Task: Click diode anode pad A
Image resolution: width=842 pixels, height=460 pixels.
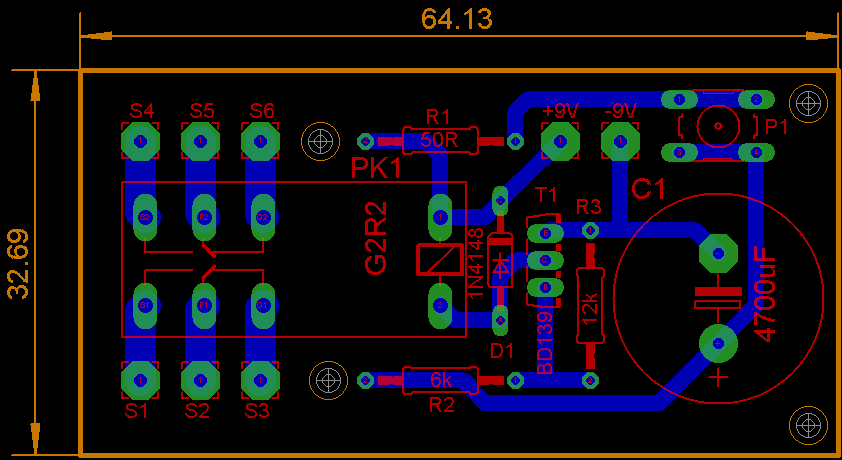Action: (500, 320)
